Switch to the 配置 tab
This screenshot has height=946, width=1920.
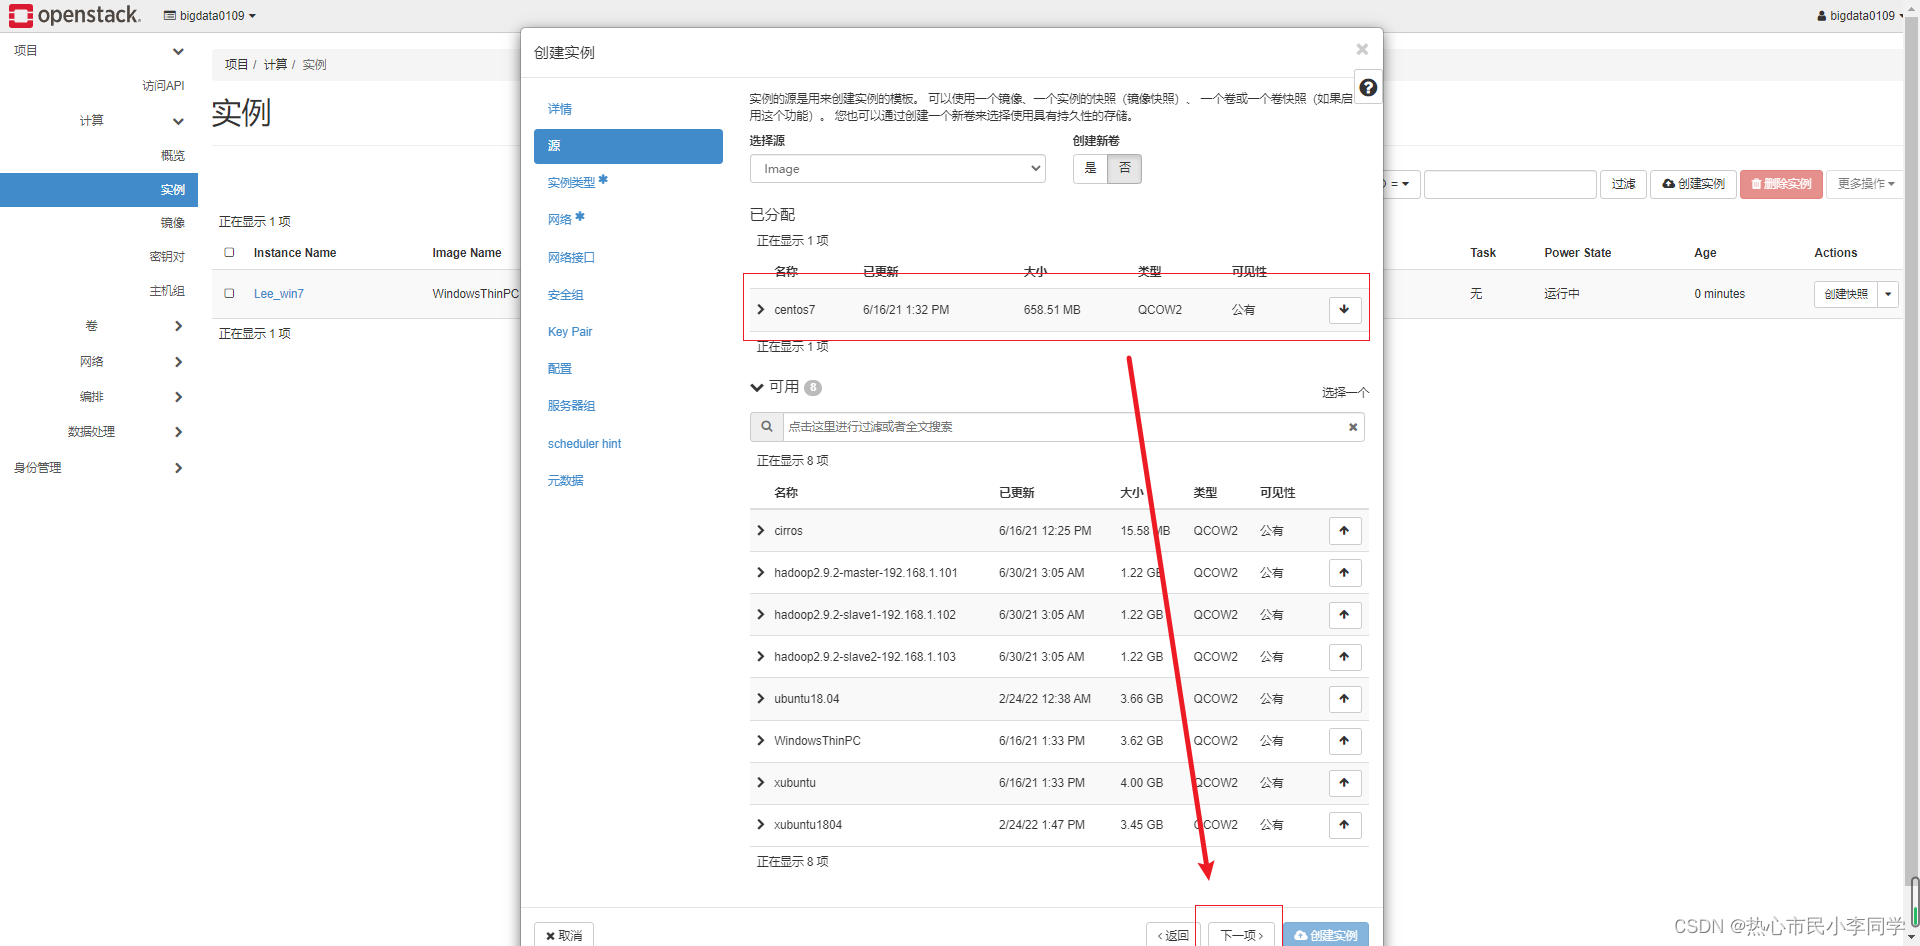click(560, 369)
